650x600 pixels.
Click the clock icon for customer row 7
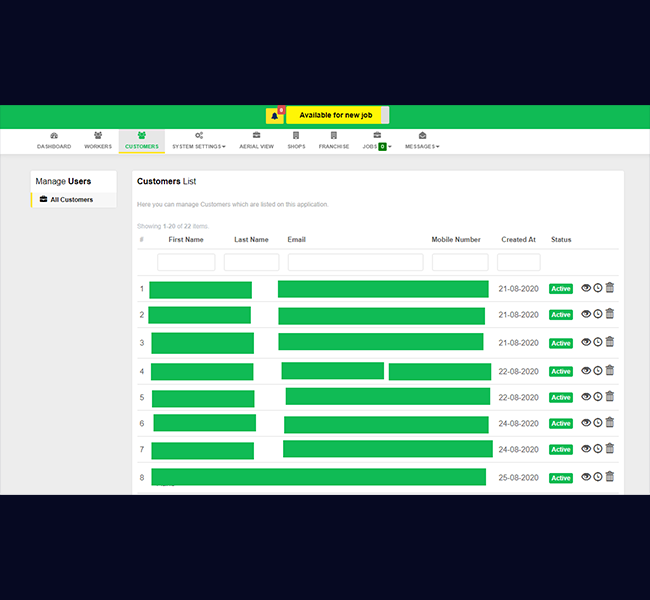click(598, 450)
